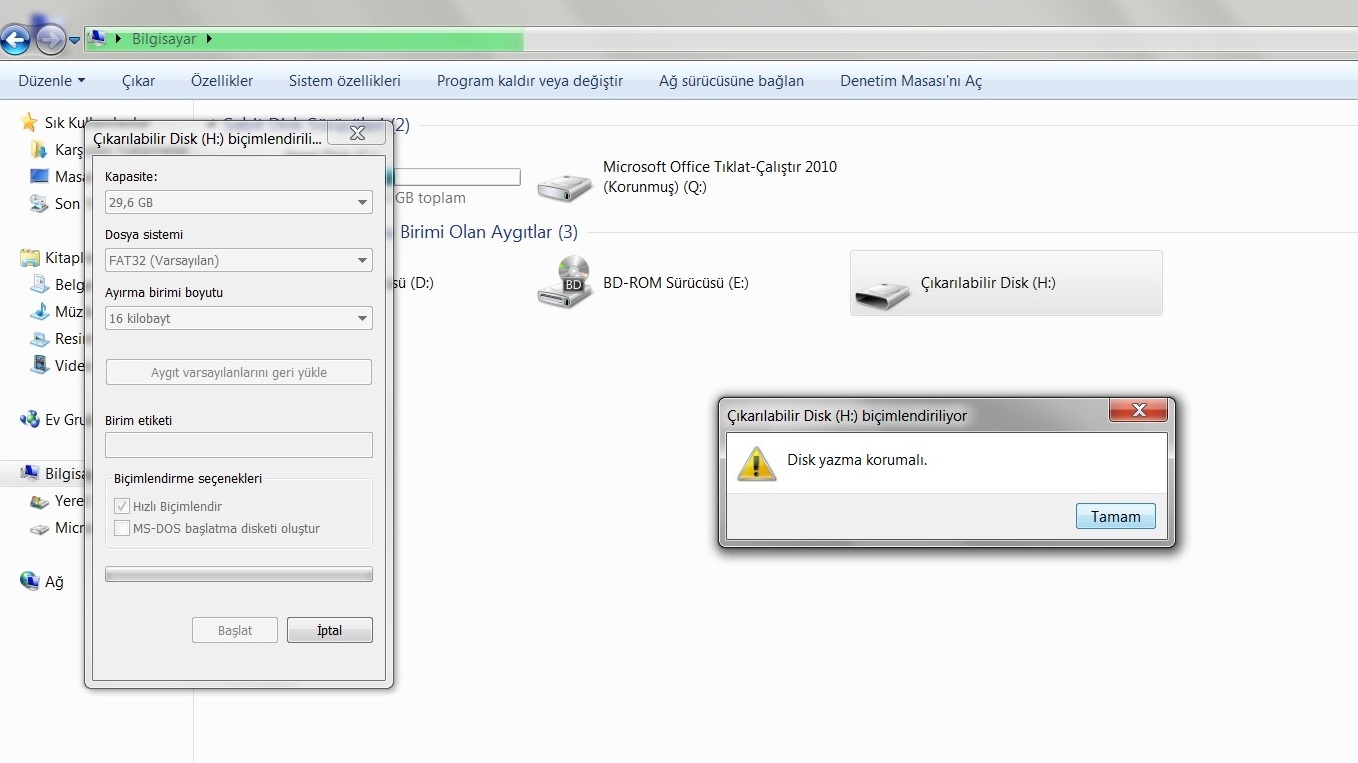Click the favorites star icon
This screenshot has height=763, width=1358.
click(29, 122)
